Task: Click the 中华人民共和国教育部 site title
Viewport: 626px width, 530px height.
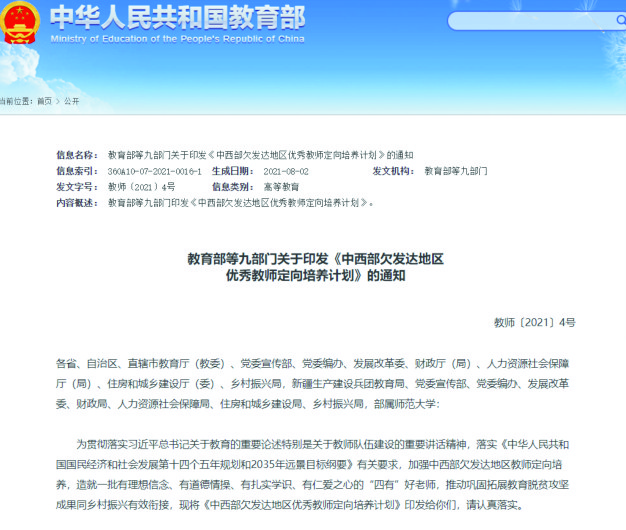Action: 177,18
